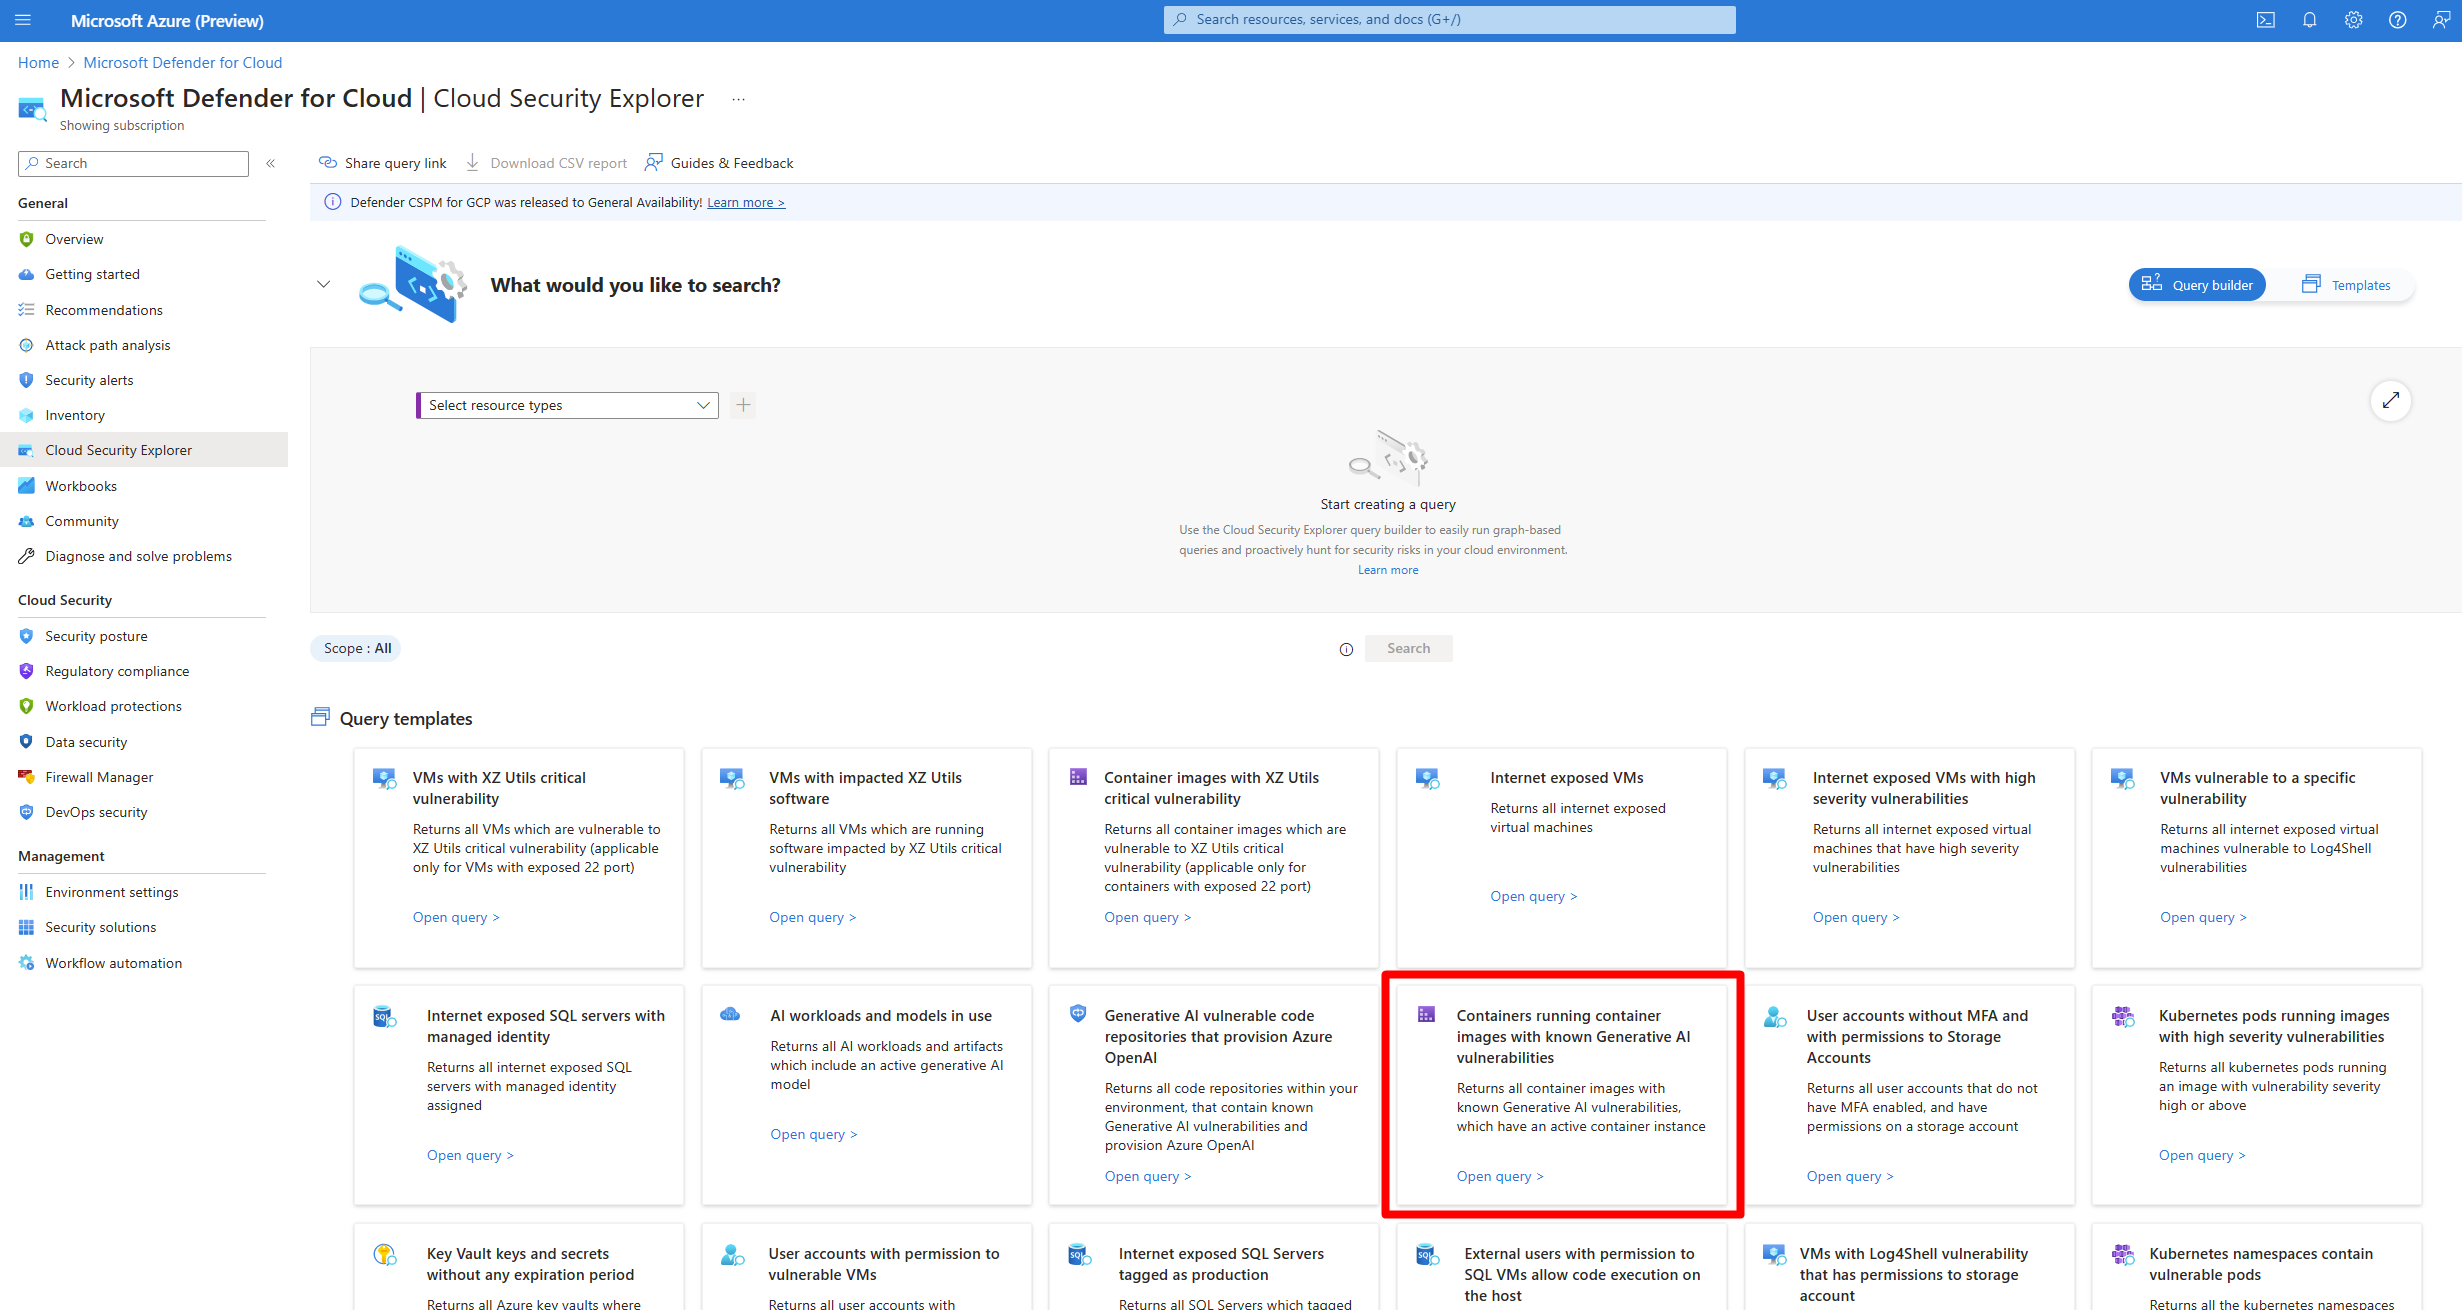The height and width of the screenshot is (1310, 2462).
Task: Click the help question mark icon
Action: pyautogui.click(x=2397, y=20)
